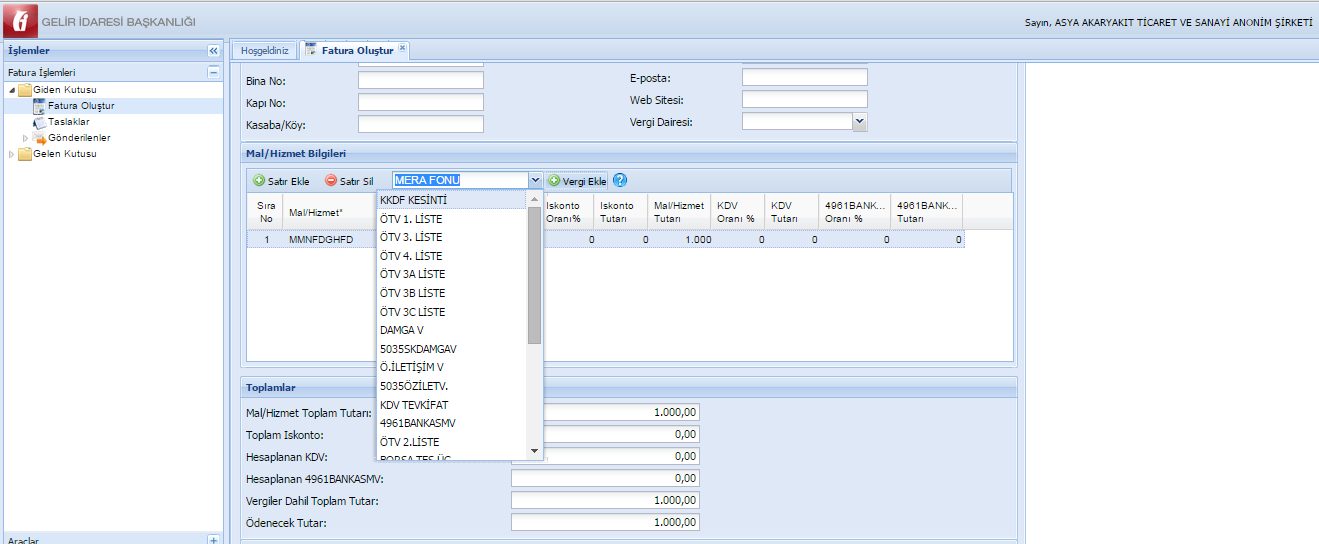Viewport: 1319px width, 544px height.
Task: Expand the Gelen Kutusu folder
Action: point(12,154)
